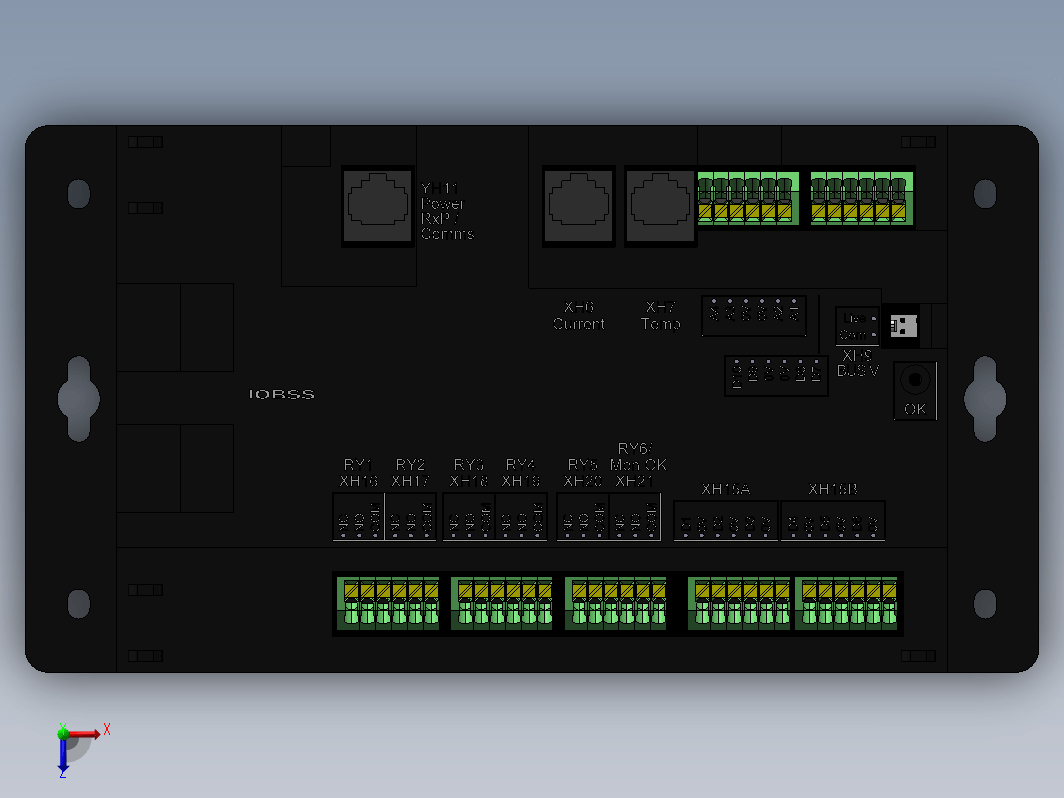Click the IOBSS text on the enclosure
1064x798 pixels.
(282, 394)
